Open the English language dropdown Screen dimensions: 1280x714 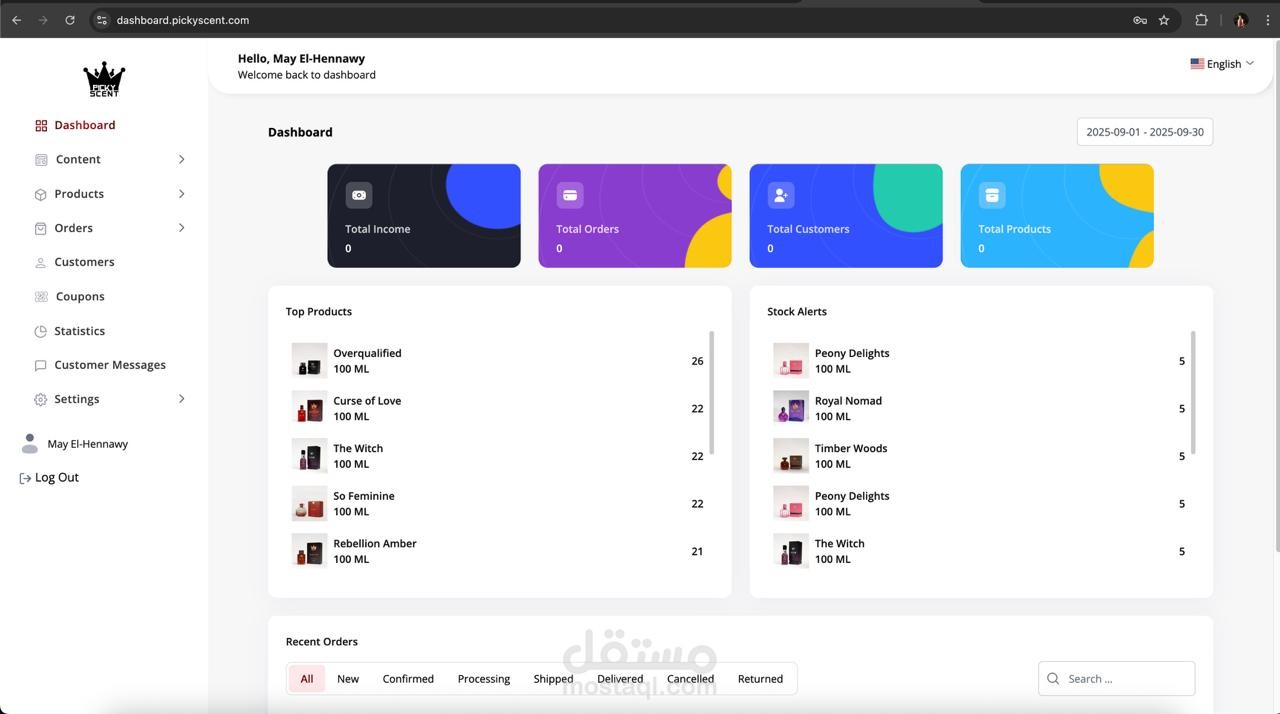1222,64
